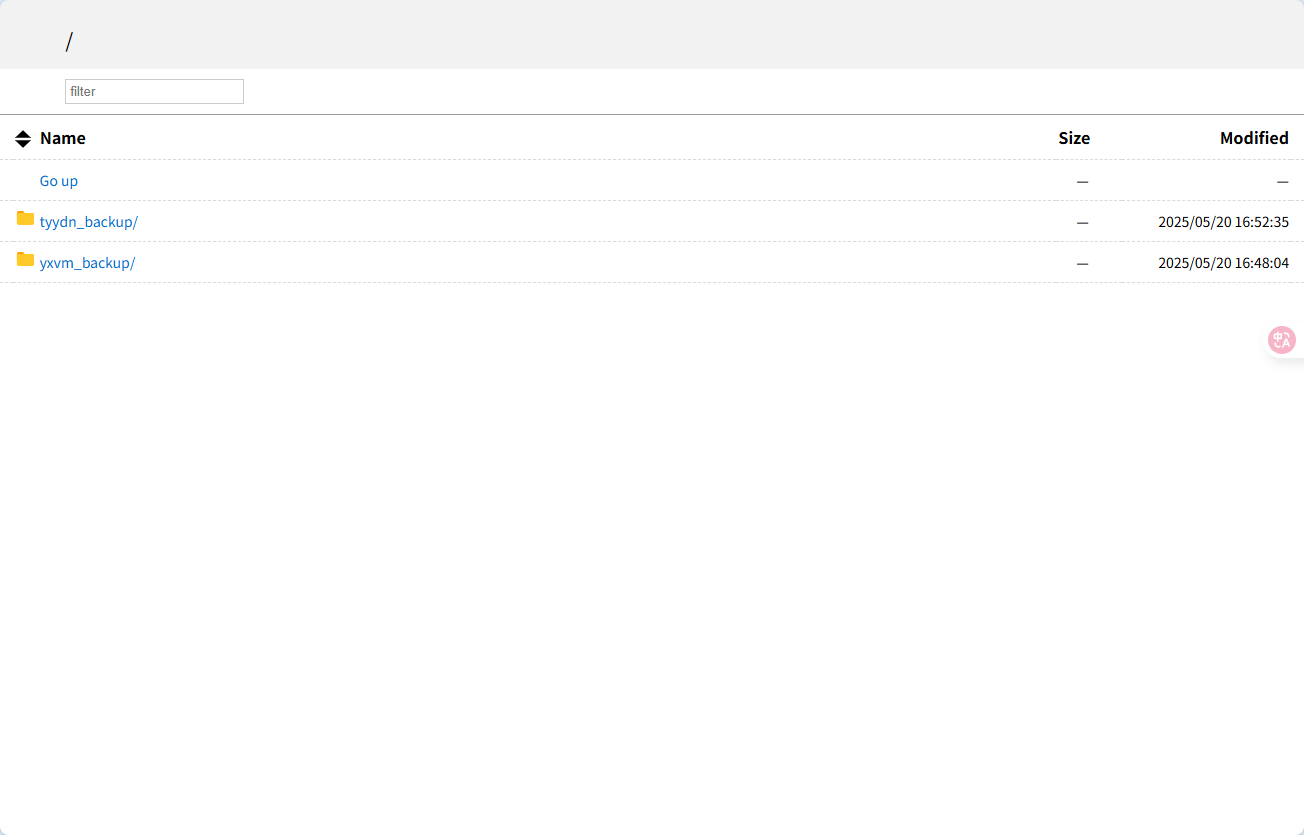The width and height of the screenshot is (1304, 835).
Task: Focus the filter text box
Action: [154, 91]
